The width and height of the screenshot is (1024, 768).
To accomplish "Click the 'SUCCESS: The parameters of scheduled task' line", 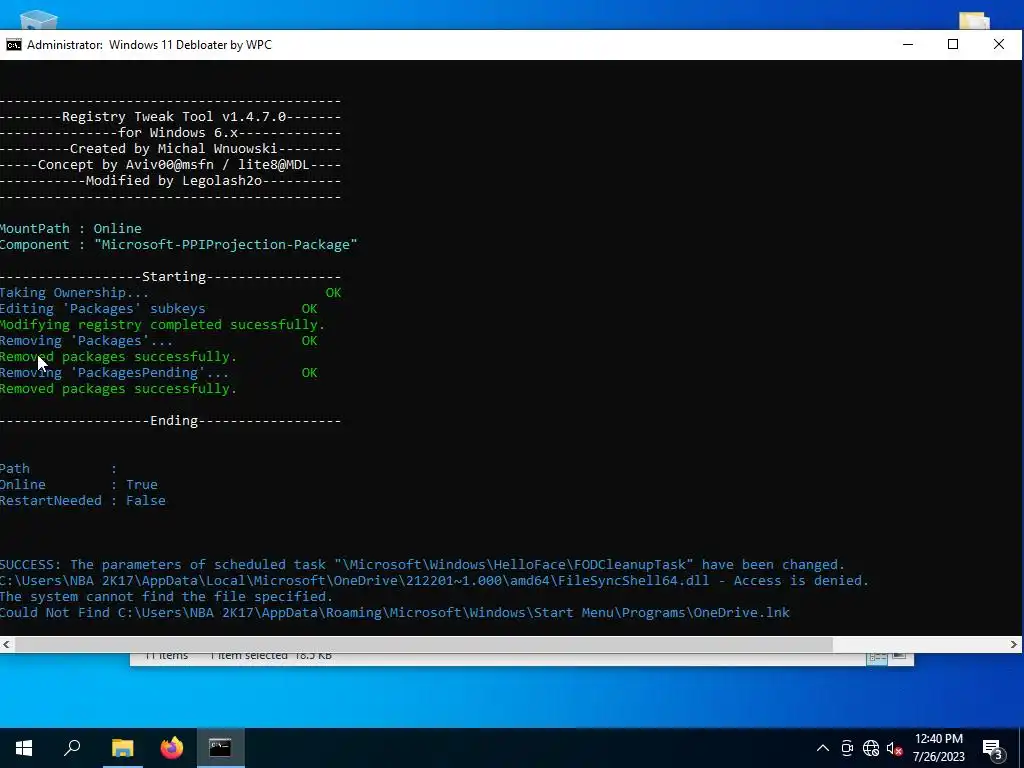I will point(423,565).
